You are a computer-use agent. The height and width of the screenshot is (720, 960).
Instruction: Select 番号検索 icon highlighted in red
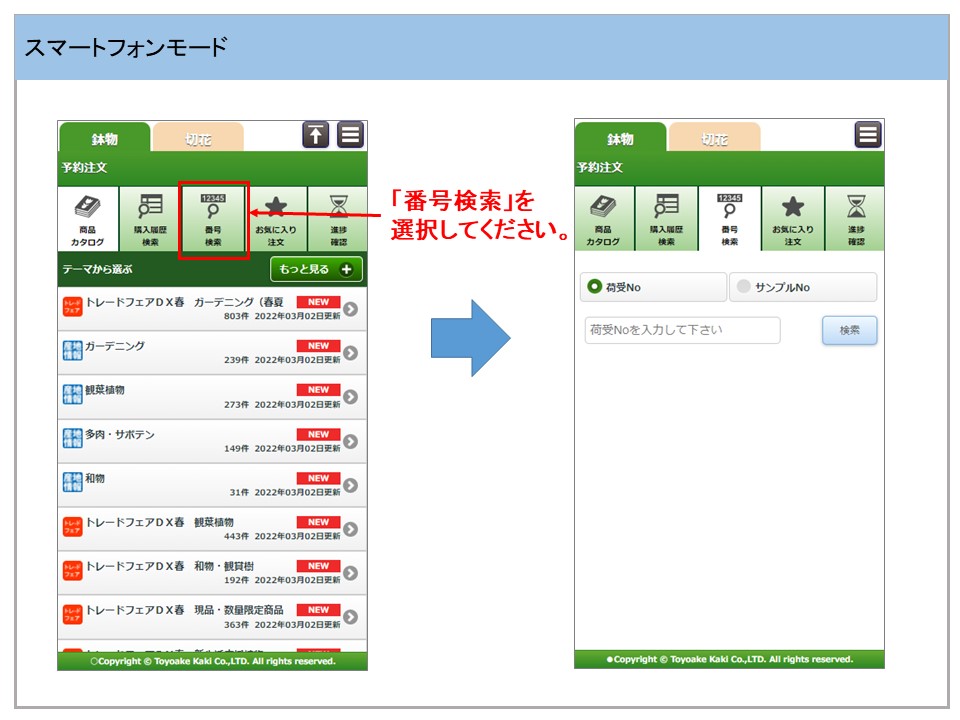click(213, 219)
